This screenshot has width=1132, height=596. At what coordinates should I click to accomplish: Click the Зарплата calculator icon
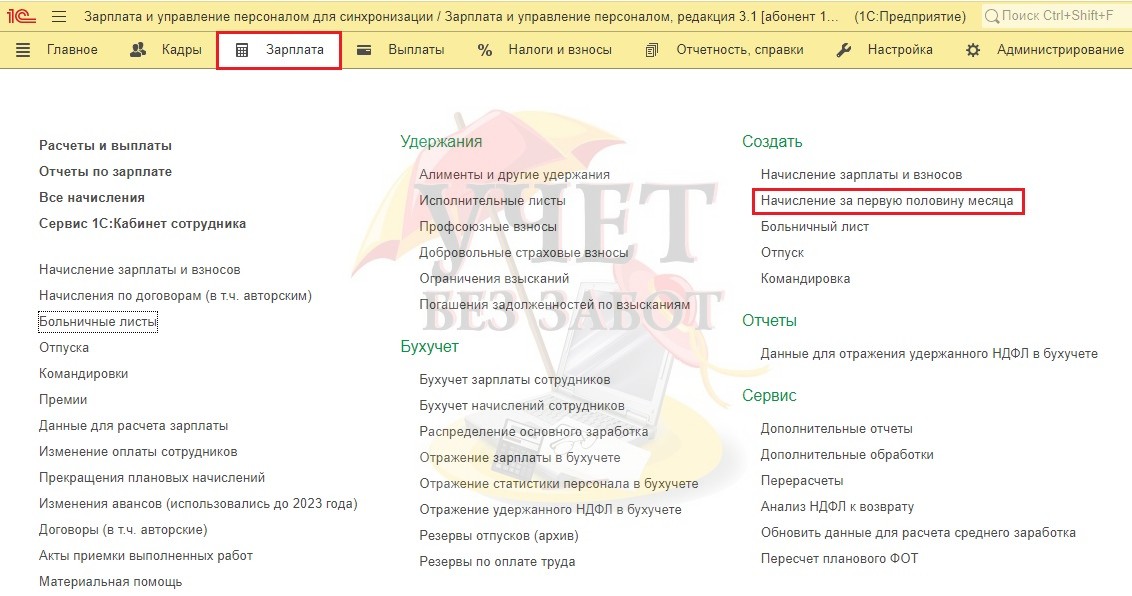[242, 50]
